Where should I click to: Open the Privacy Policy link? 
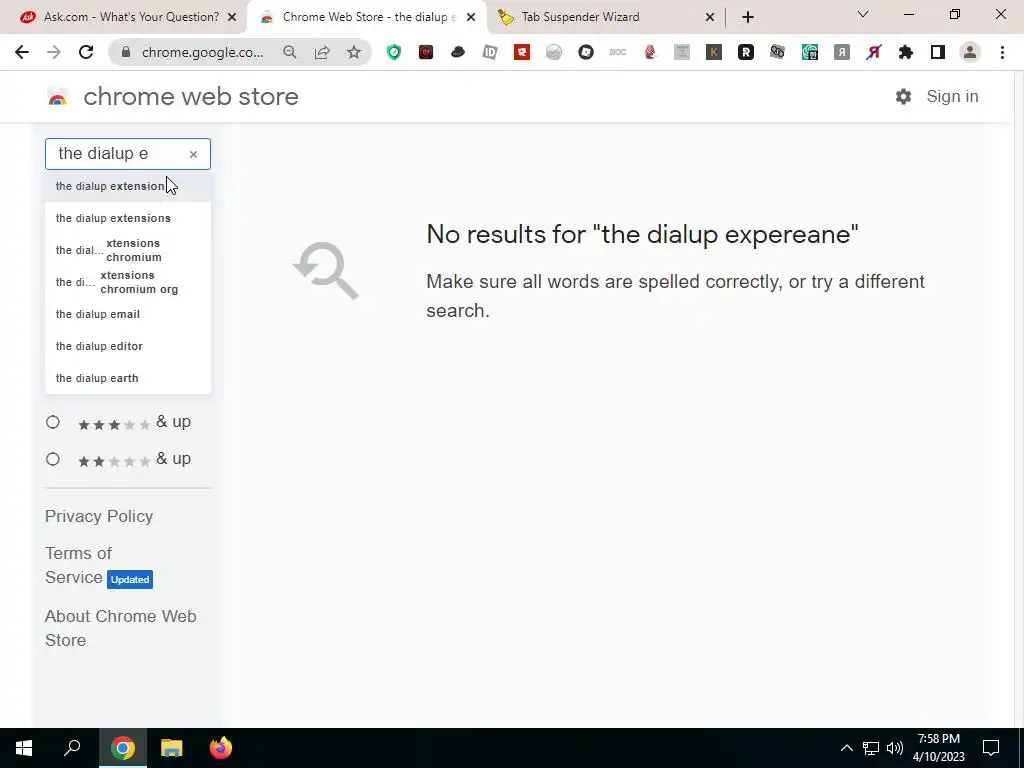click(99, 517)
